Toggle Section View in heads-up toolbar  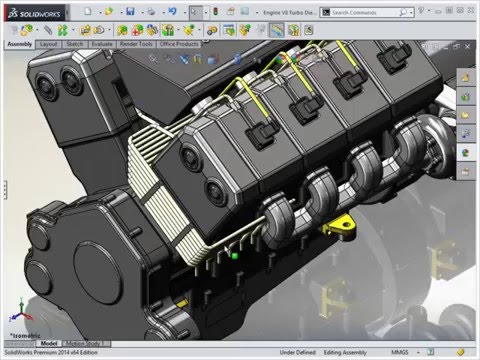(x=198, y=59)
